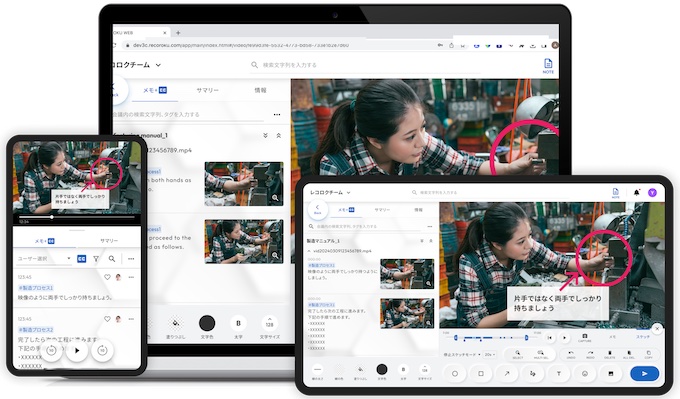Open the ユーザー選択 dropdown on phone
Viewport: 680px width, 399px height.
[x=44, y=259]
